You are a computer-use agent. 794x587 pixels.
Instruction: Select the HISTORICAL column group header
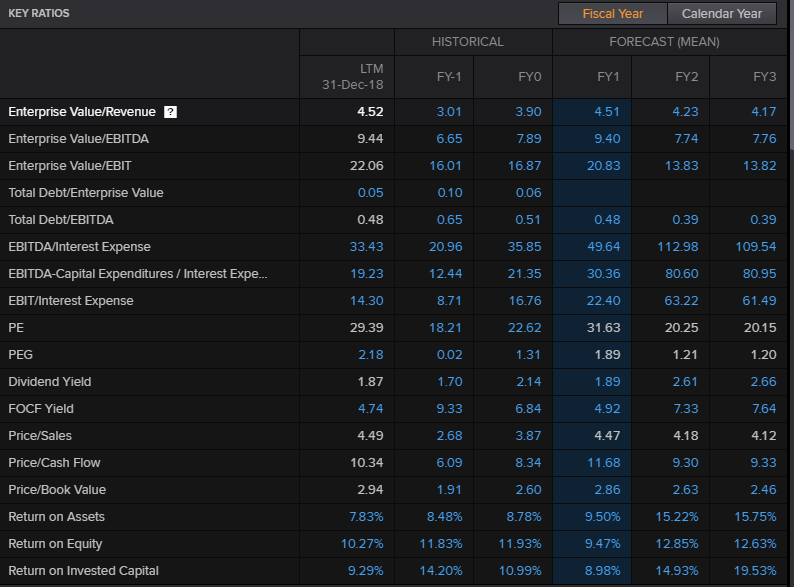[x=467, y=42]
